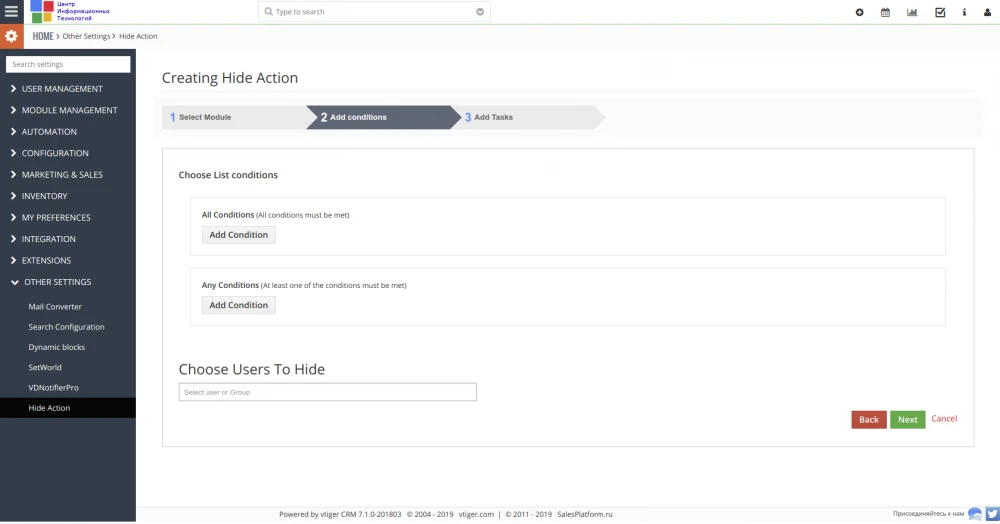
Task: Click the Cancel link
Action: 944,419
